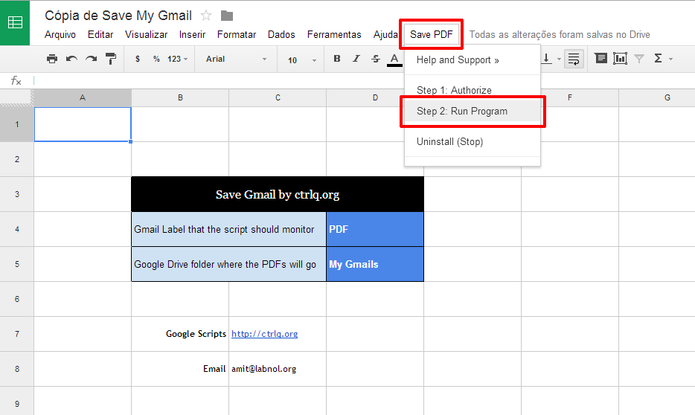Open the Ajuda menu
Viewport: 695px width, 415px height.
(385, 35)
